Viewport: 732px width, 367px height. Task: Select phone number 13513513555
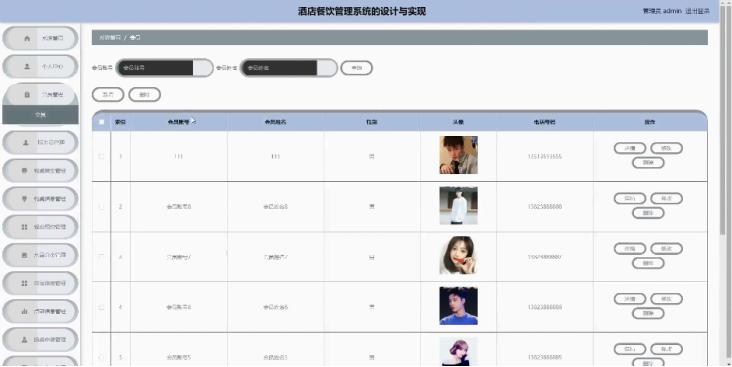click(544, 157)
